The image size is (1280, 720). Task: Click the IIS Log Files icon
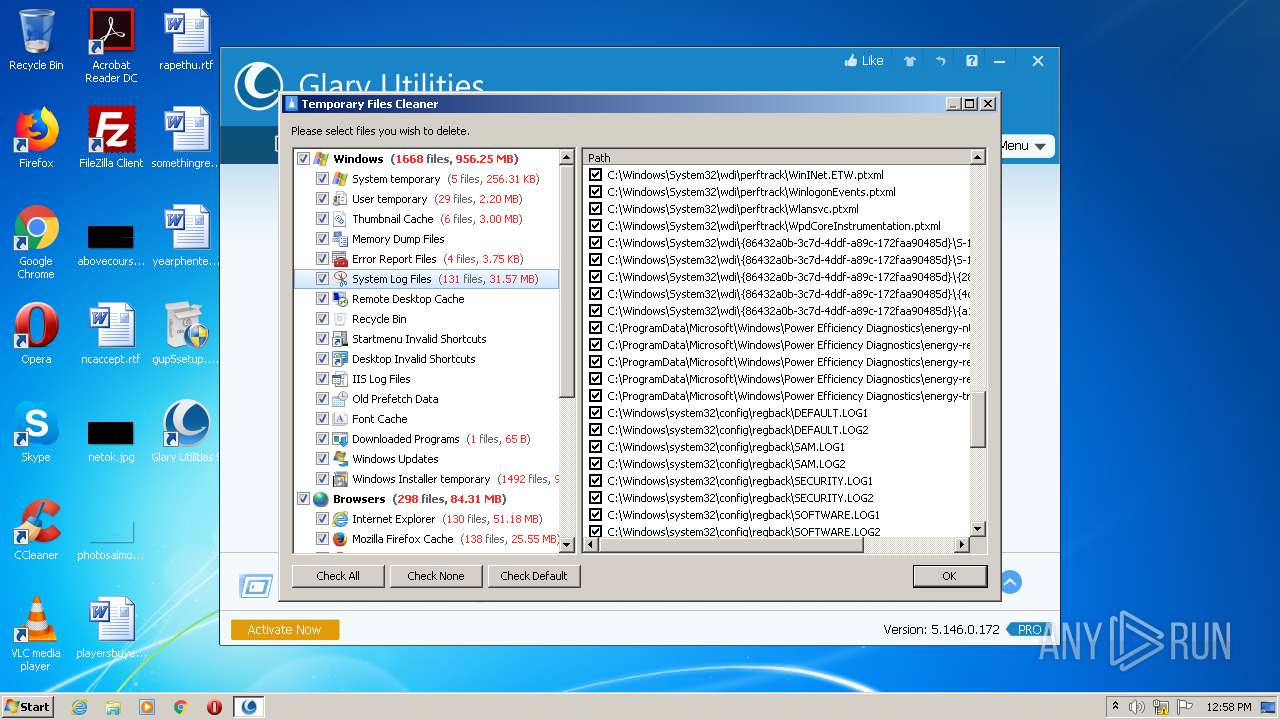[x=340, y=379]
